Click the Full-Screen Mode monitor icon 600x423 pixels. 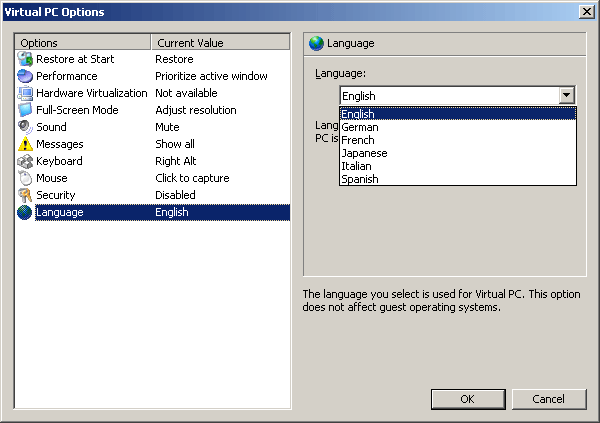[x=25, y=110]
